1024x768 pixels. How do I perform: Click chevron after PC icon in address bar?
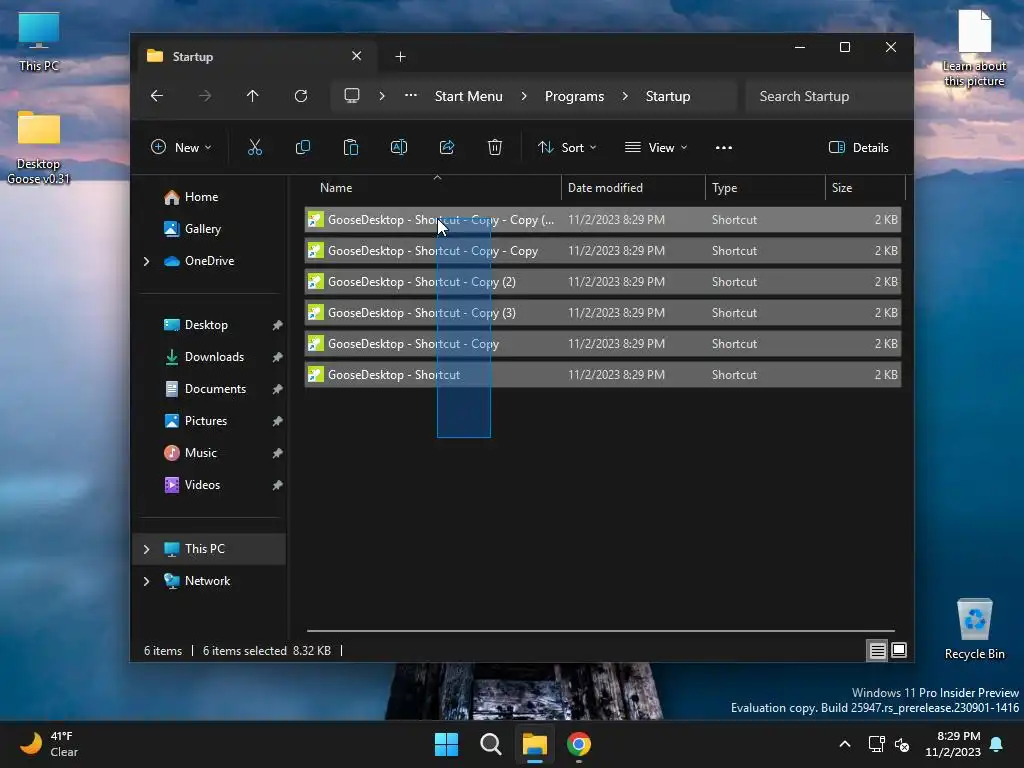pyautogui.click(x=382, y=96)
